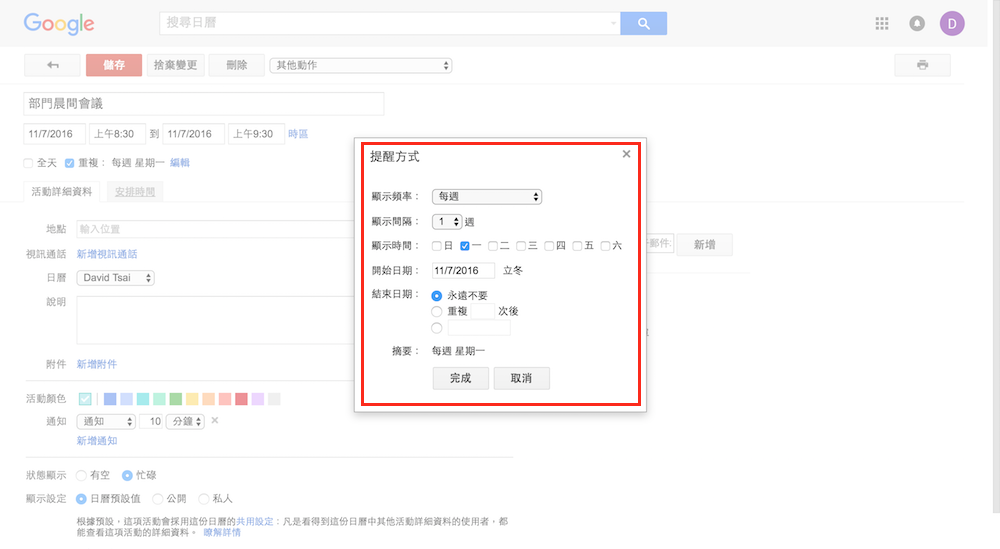Open the Google apps grid
1000x549 pixels.
point(881,24)
